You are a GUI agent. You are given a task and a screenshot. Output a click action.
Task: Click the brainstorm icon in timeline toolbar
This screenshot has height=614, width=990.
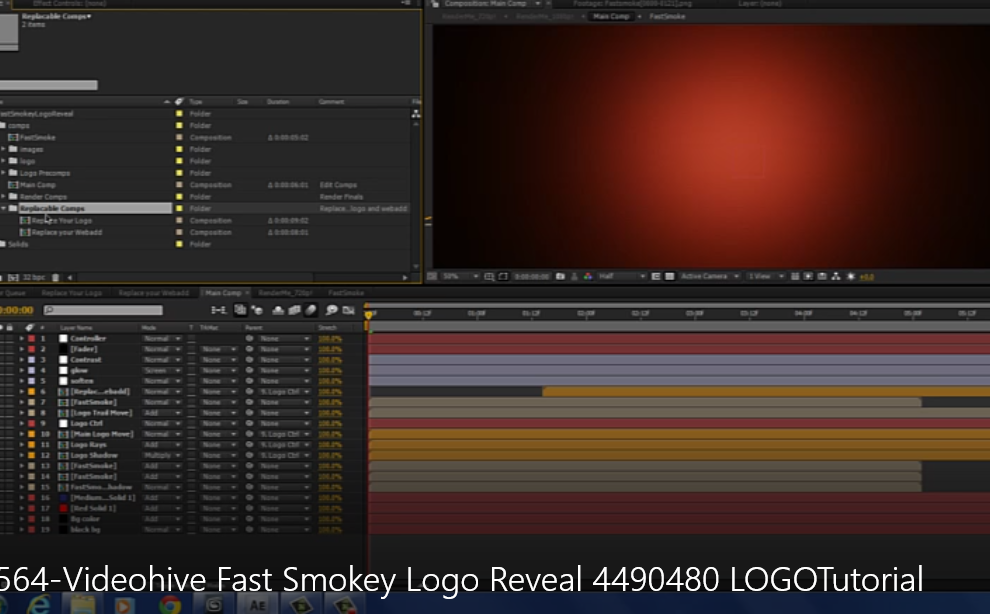click(x=331, y=310)
